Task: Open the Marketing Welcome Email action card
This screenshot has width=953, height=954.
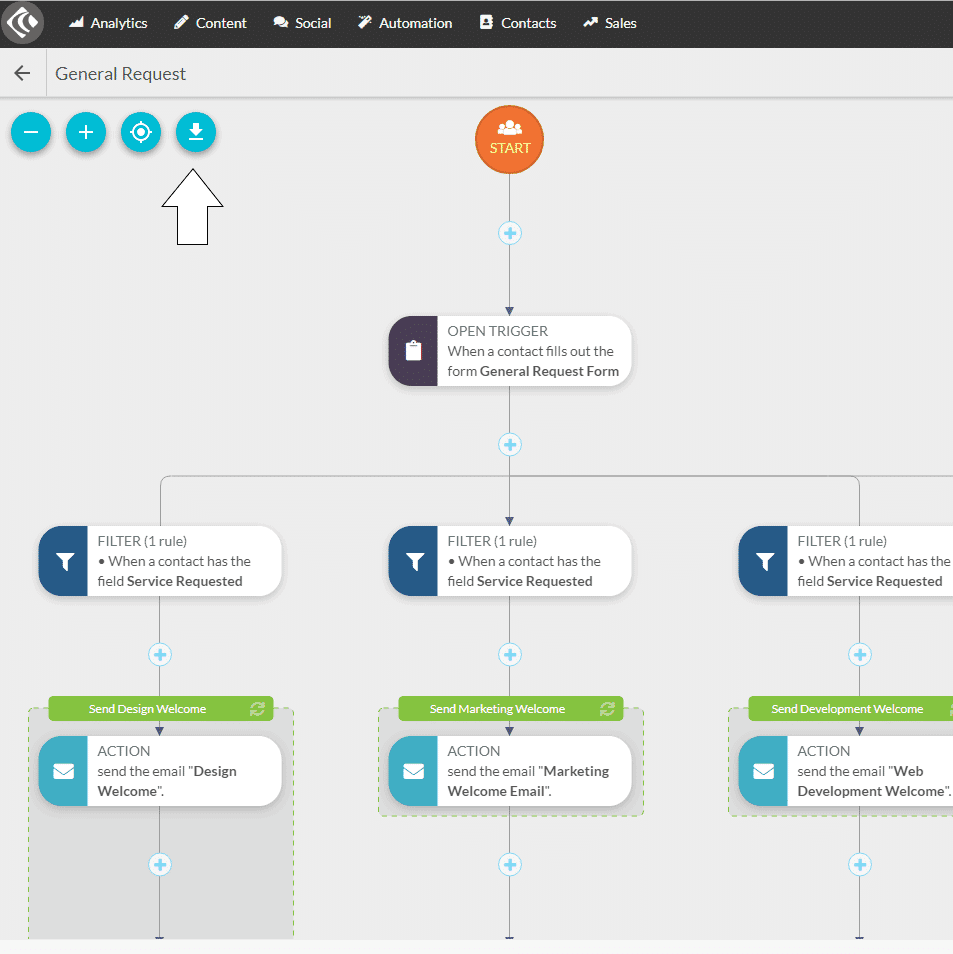Action: [x=510, y=771]
